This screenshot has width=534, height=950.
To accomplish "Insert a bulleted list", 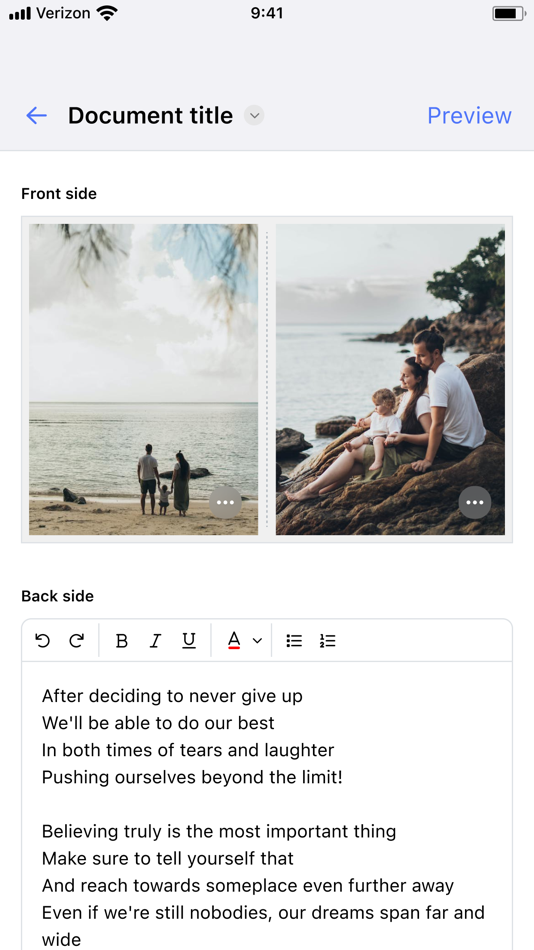I will [294, 640].
